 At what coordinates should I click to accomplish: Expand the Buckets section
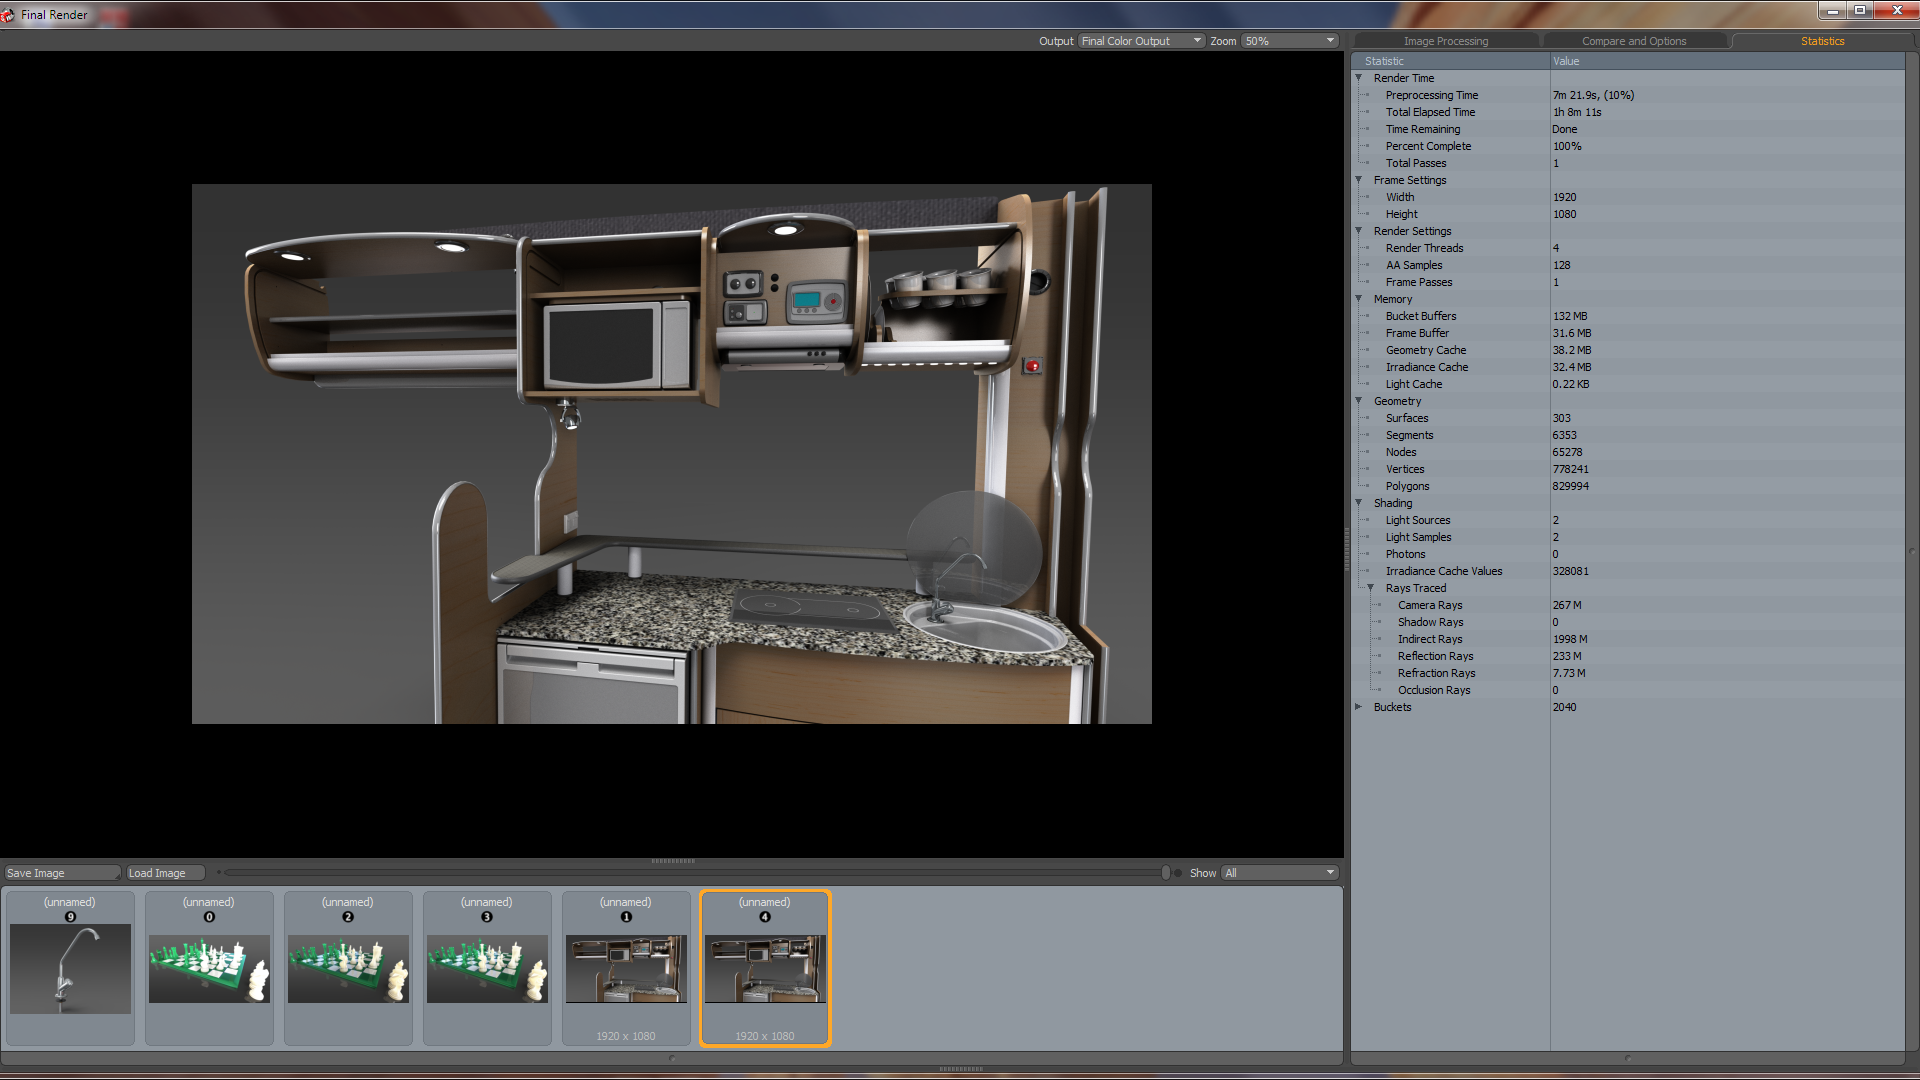click(1359, 707)
